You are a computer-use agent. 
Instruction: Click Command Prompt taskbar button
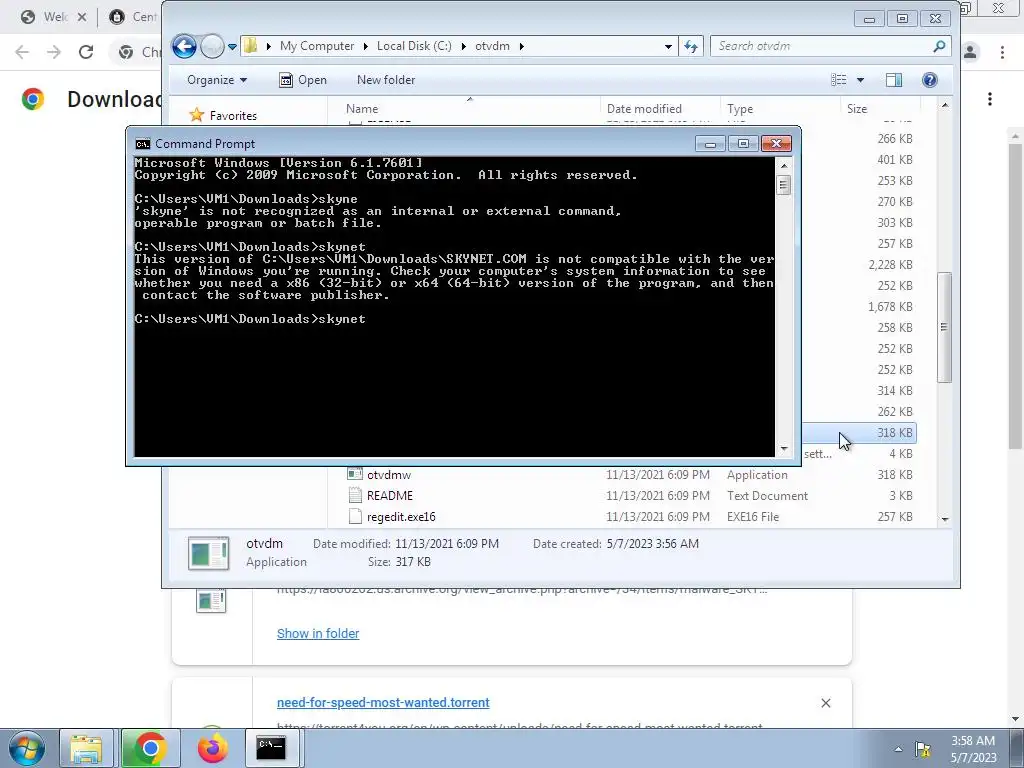[270, 748]
